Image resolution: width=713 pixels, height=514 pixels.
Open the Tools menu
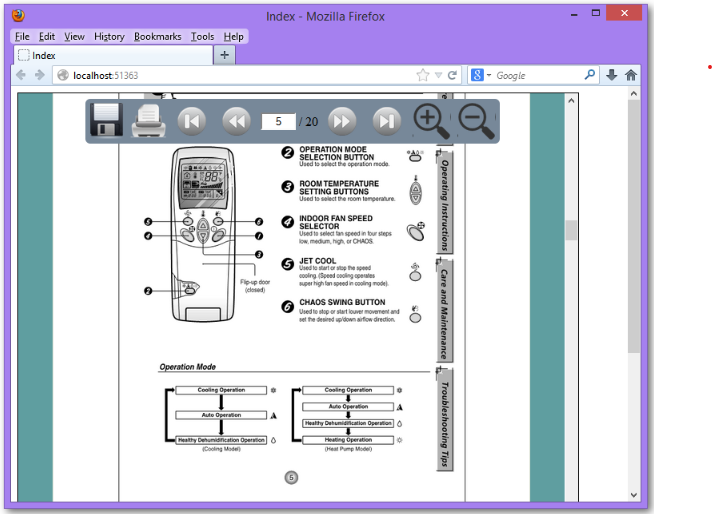coord(202,36)
